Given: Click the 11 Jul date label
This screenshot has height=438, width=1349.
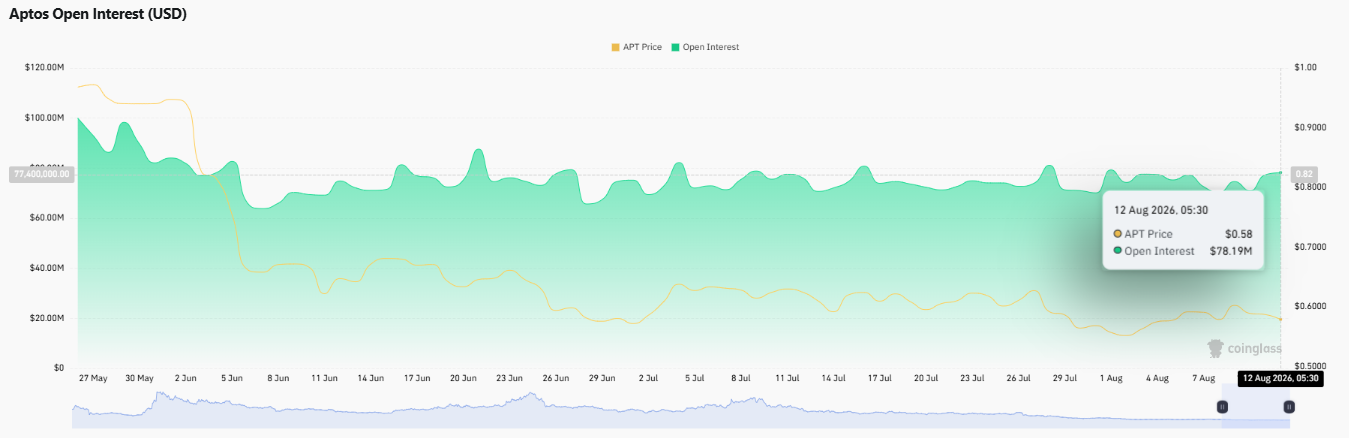Looking at the screenshot, I should tap(786, 379).
